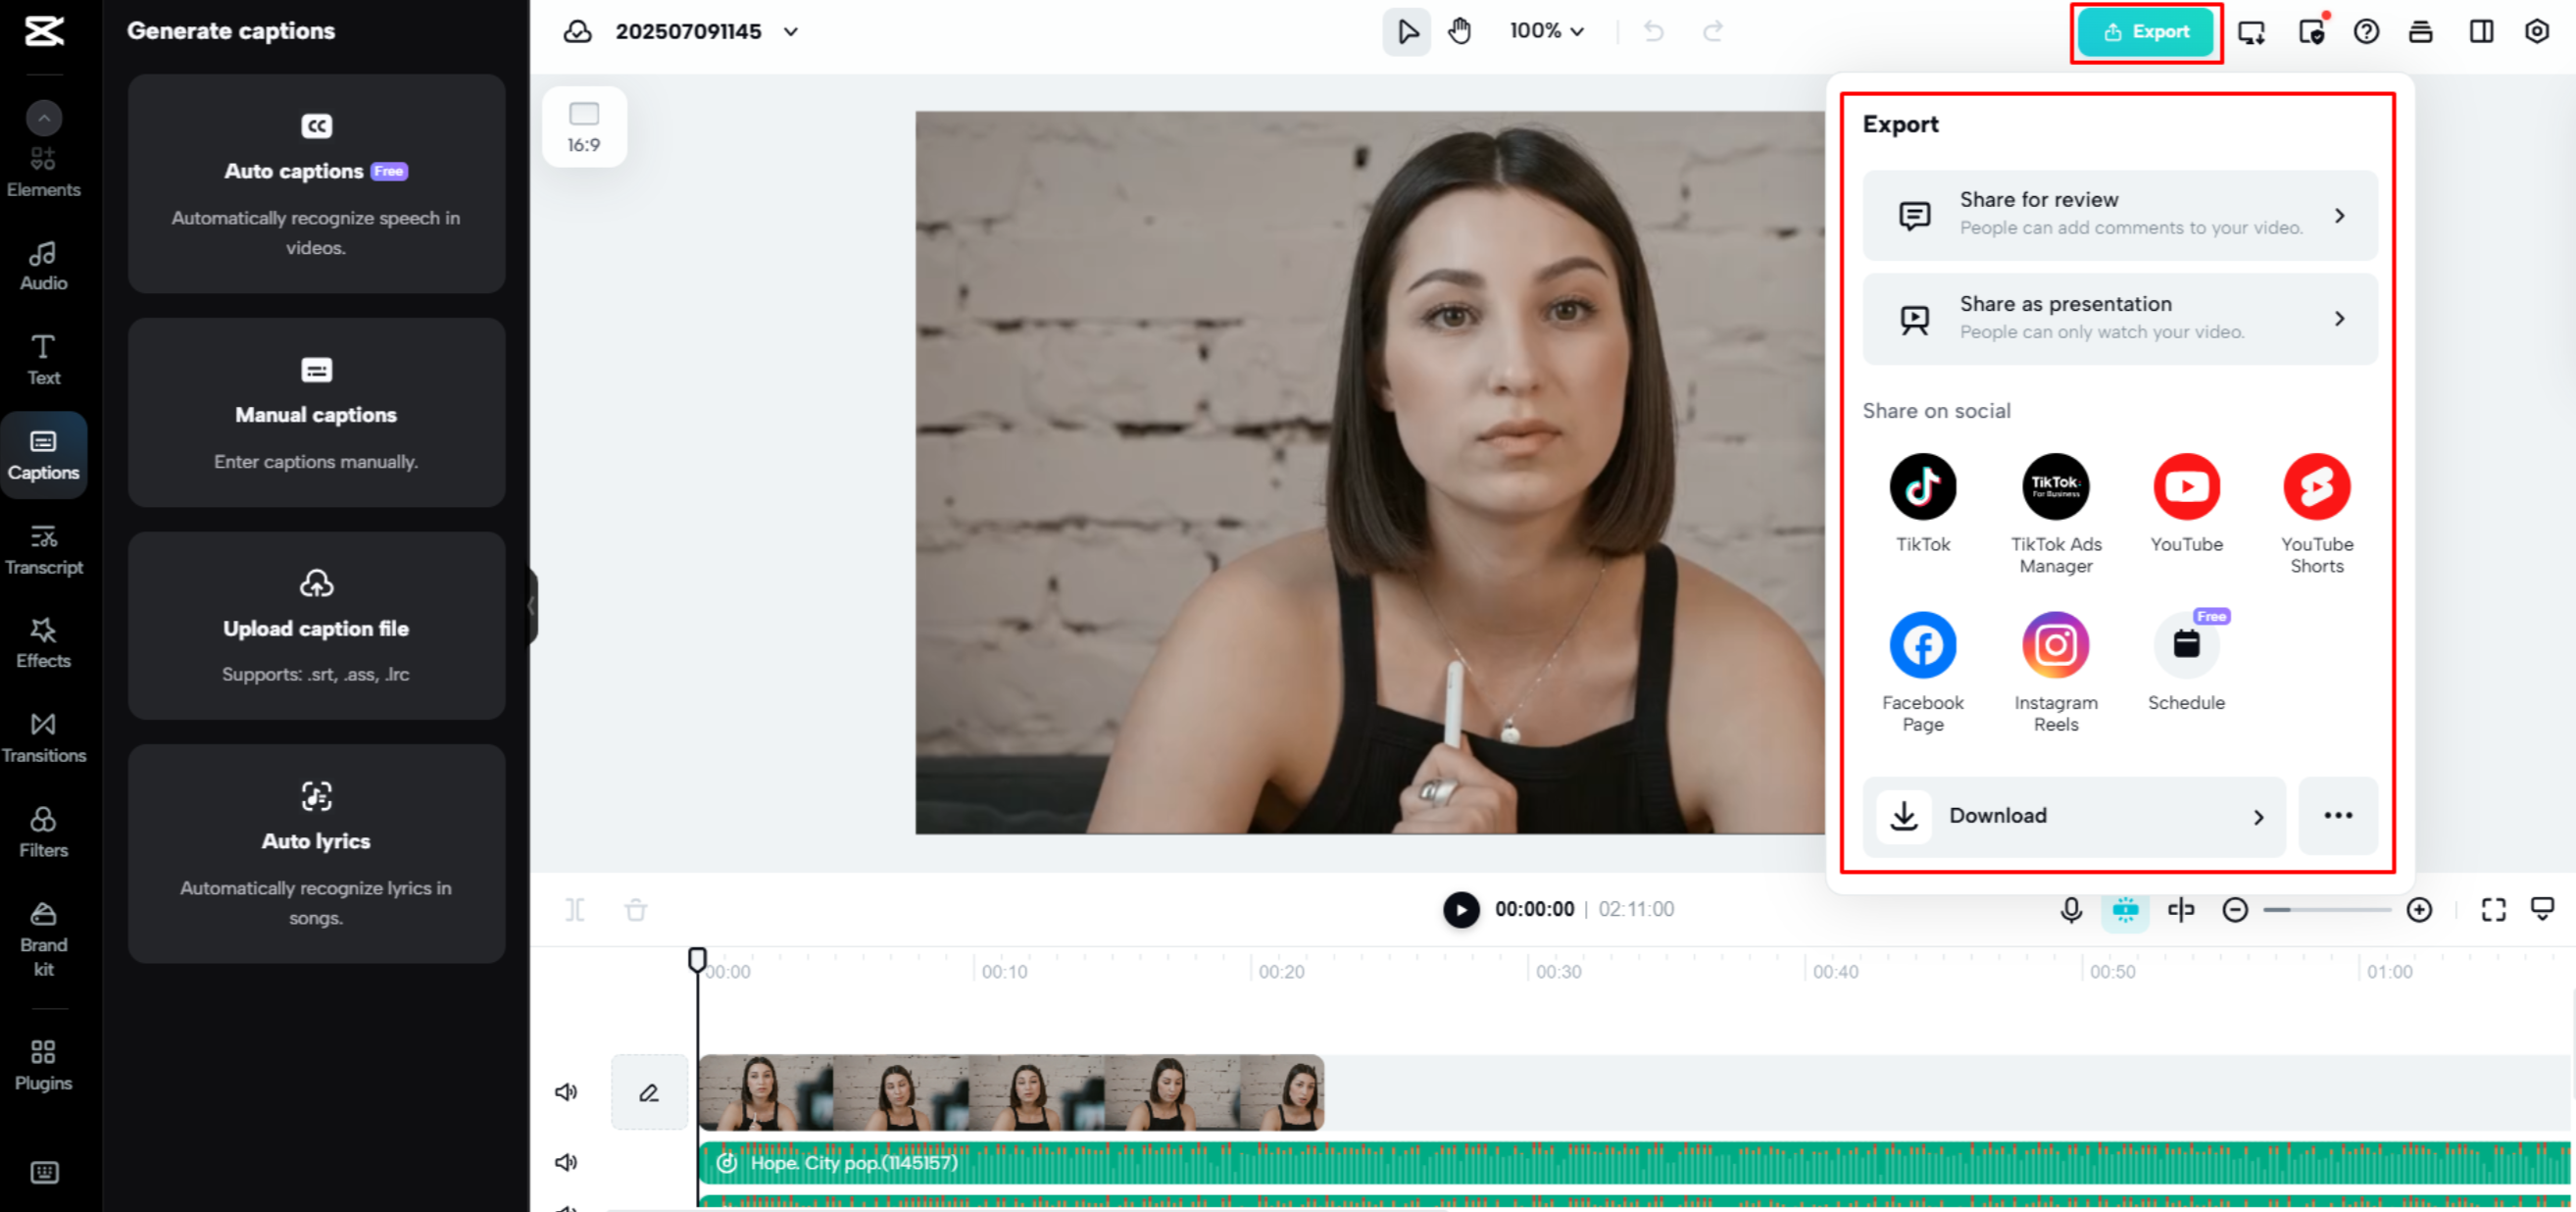Share the video to YouTube Shorts

[2317, 486]
